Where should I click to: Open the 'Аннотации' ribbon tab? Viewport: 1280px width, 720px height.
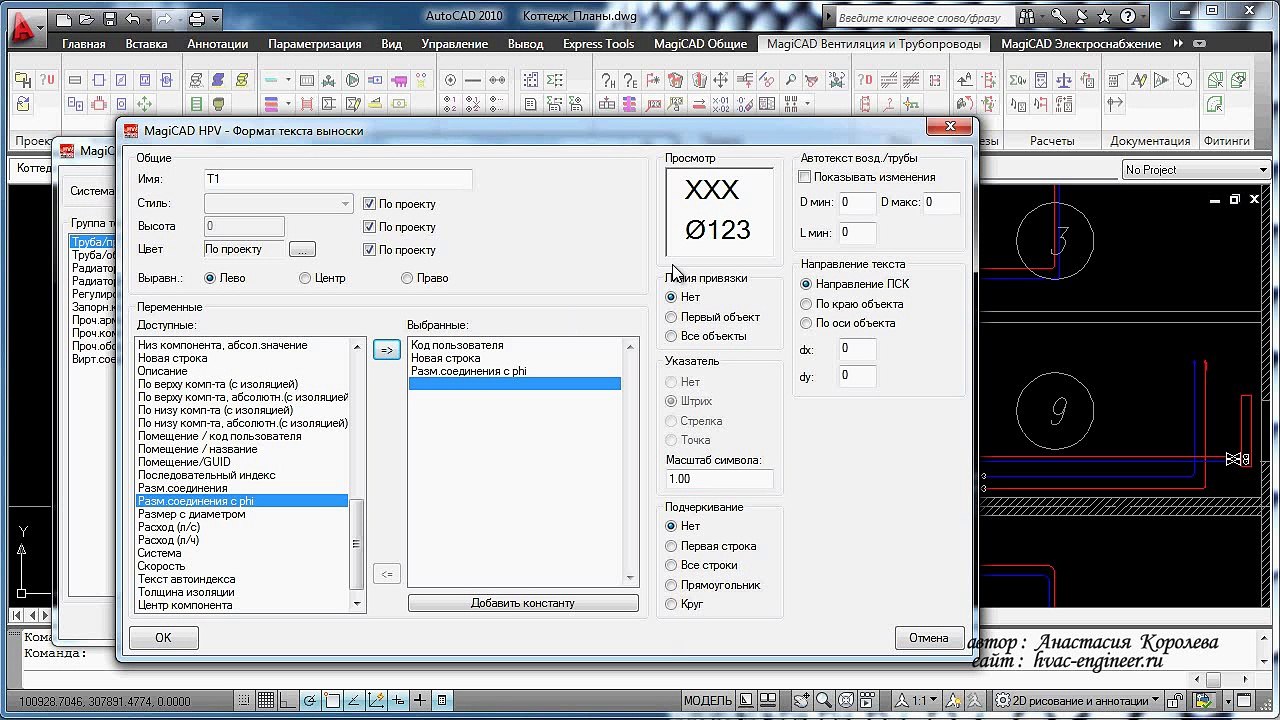217,44
